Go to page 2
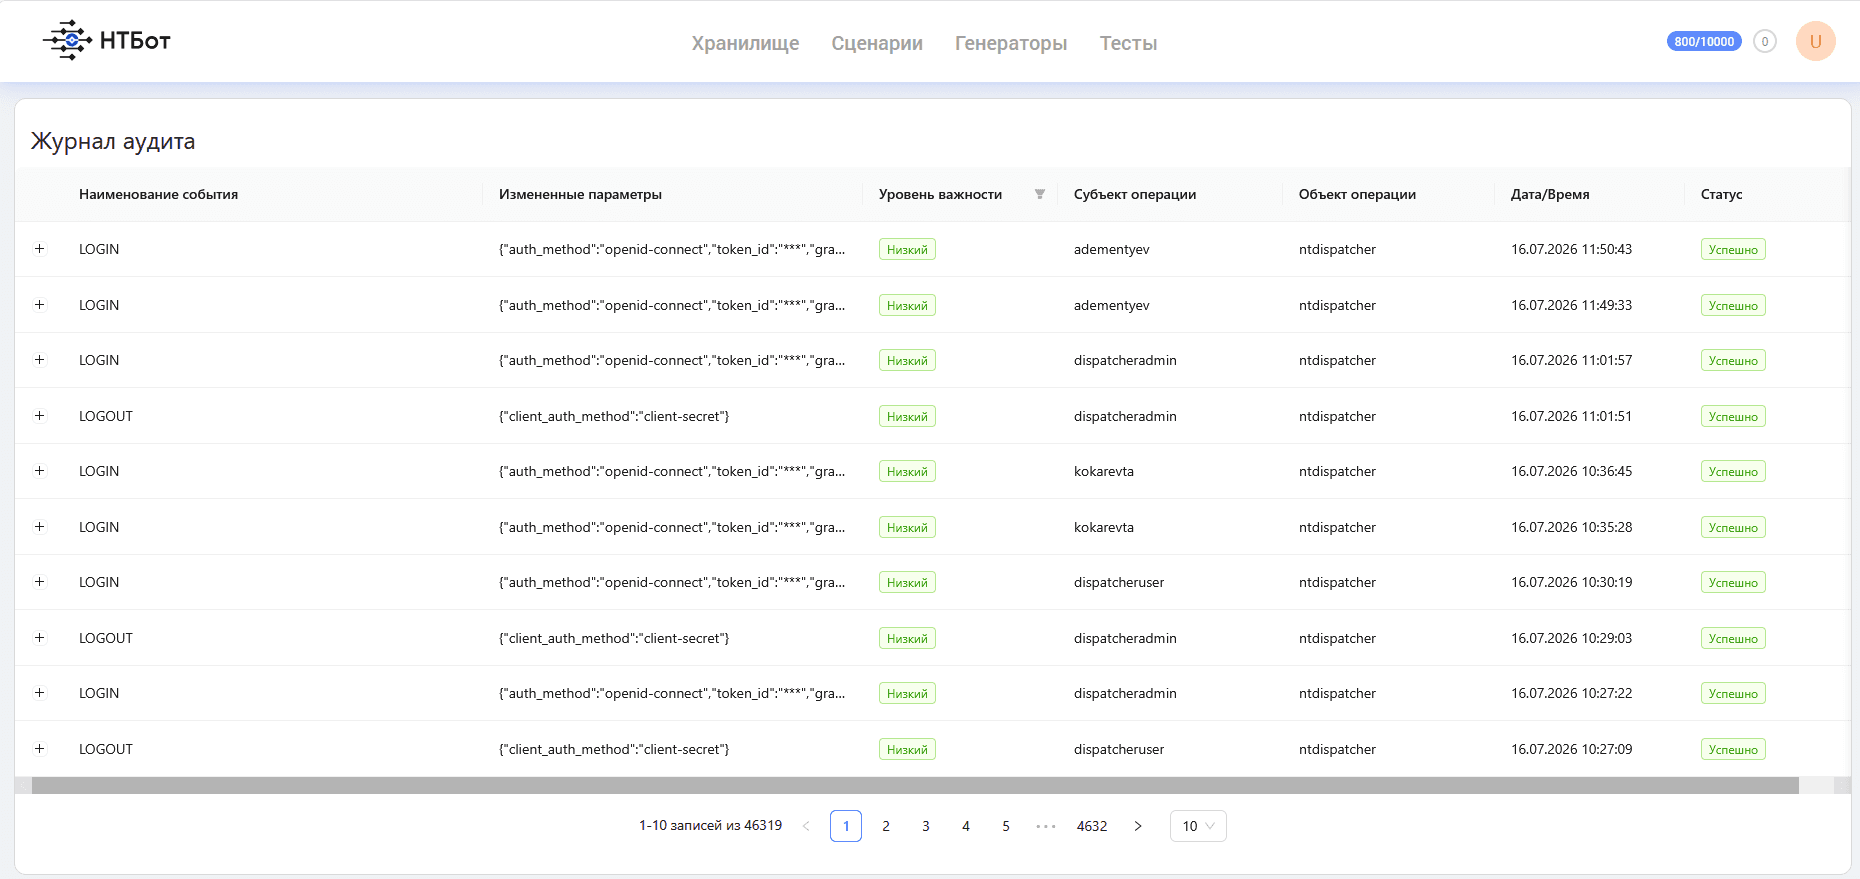This screenshot has height=879, width=1860. [x=886, y=826]
